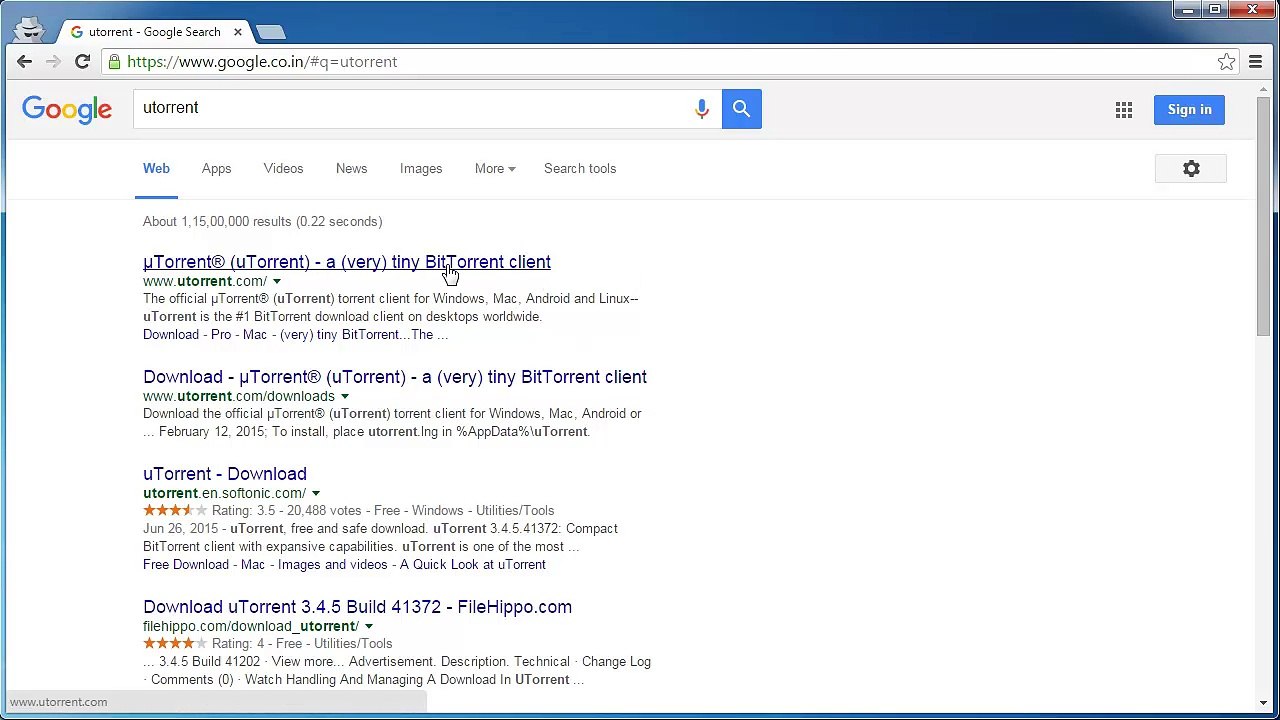Click the (very) tiny BitTorrent...The sitelink
The height and width of the screenshot is (720, 1280).
[364, 335]
